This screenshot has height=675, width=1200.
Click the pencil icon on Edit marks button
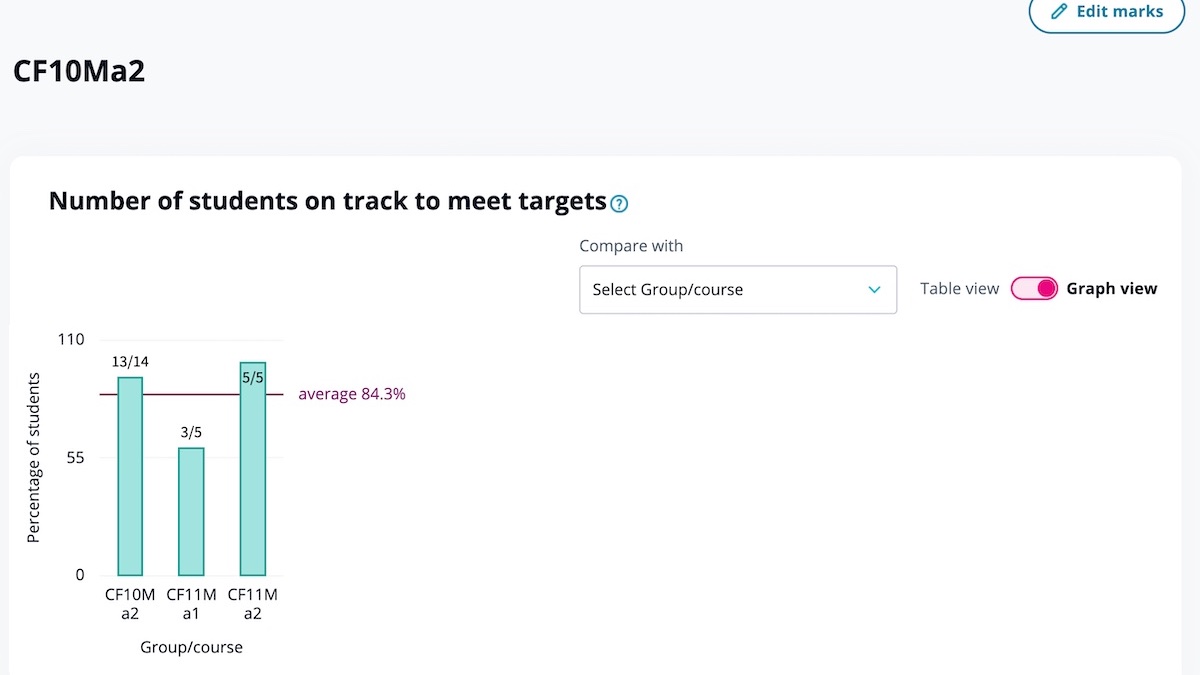point(1059,13)
